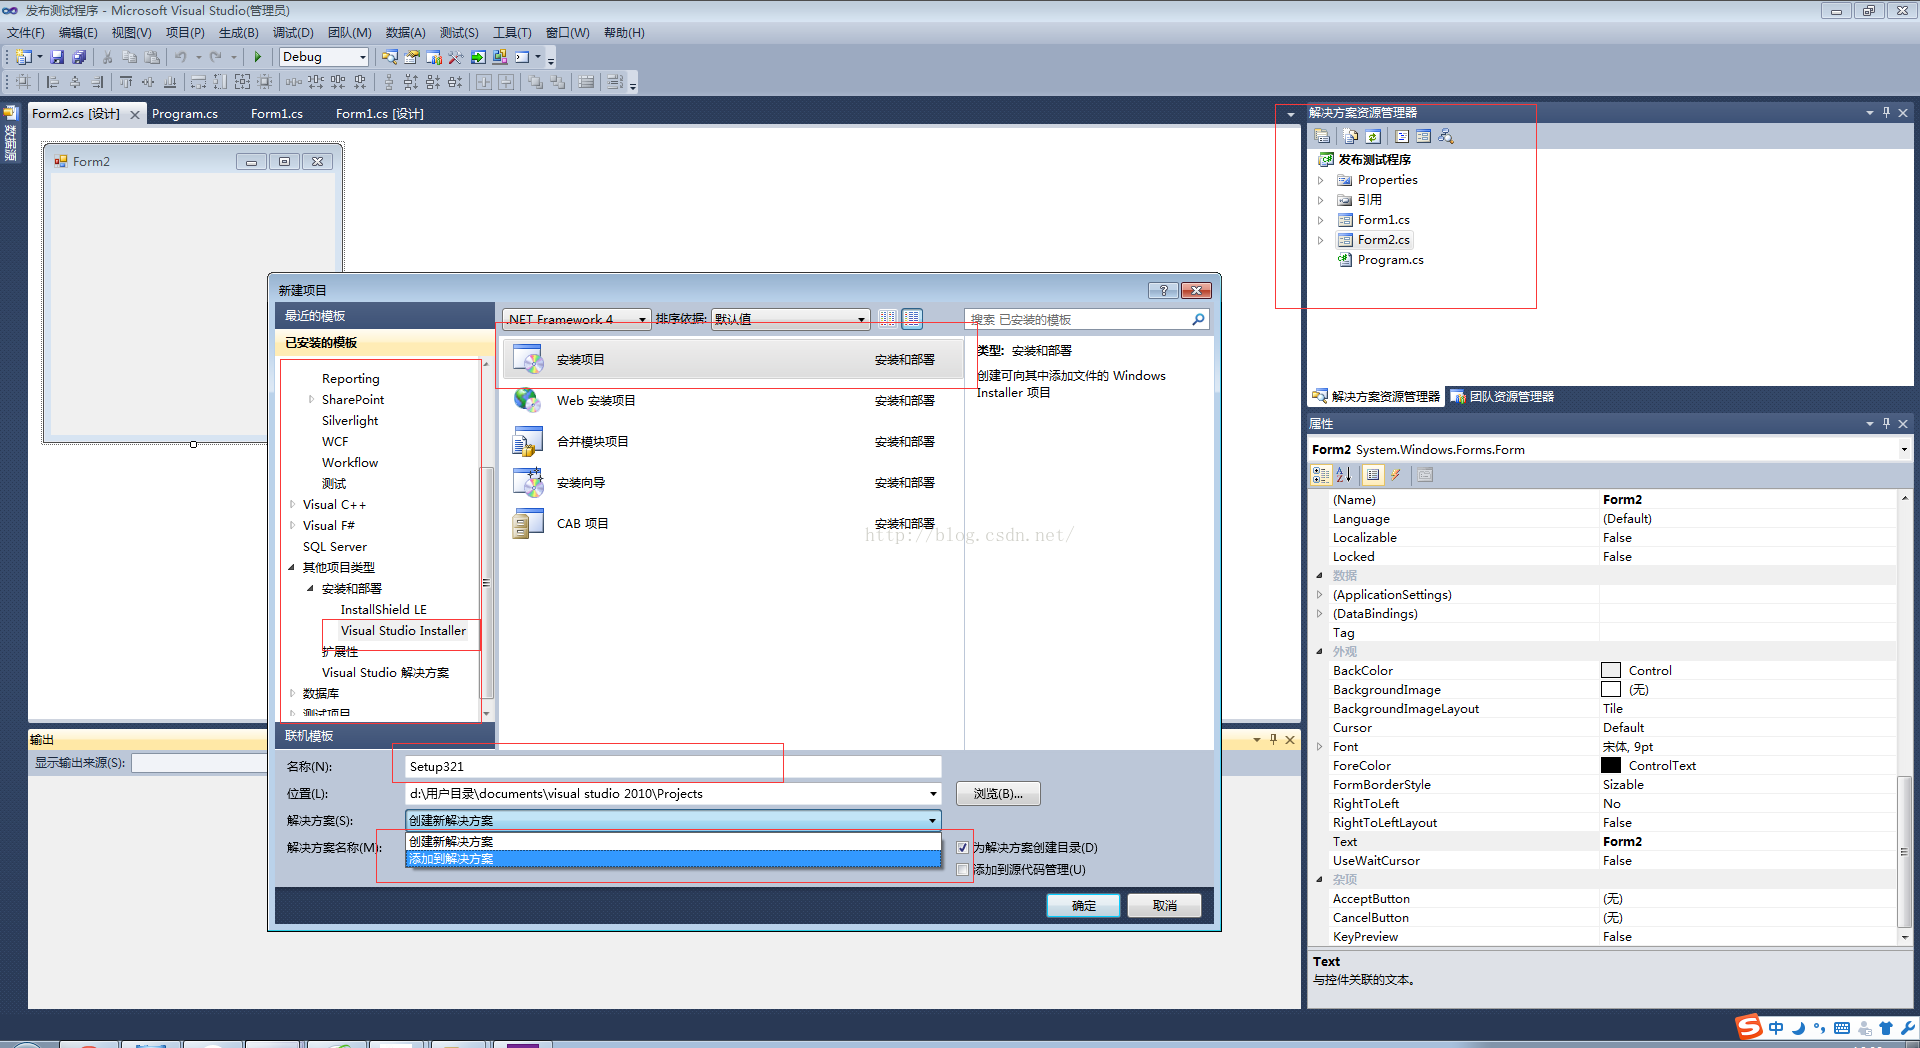Image resolution: width=1920 pixels, height=1048 pixels.
Task: Click the Align Lefts layout icon
Action: click(x=53, y=82)
